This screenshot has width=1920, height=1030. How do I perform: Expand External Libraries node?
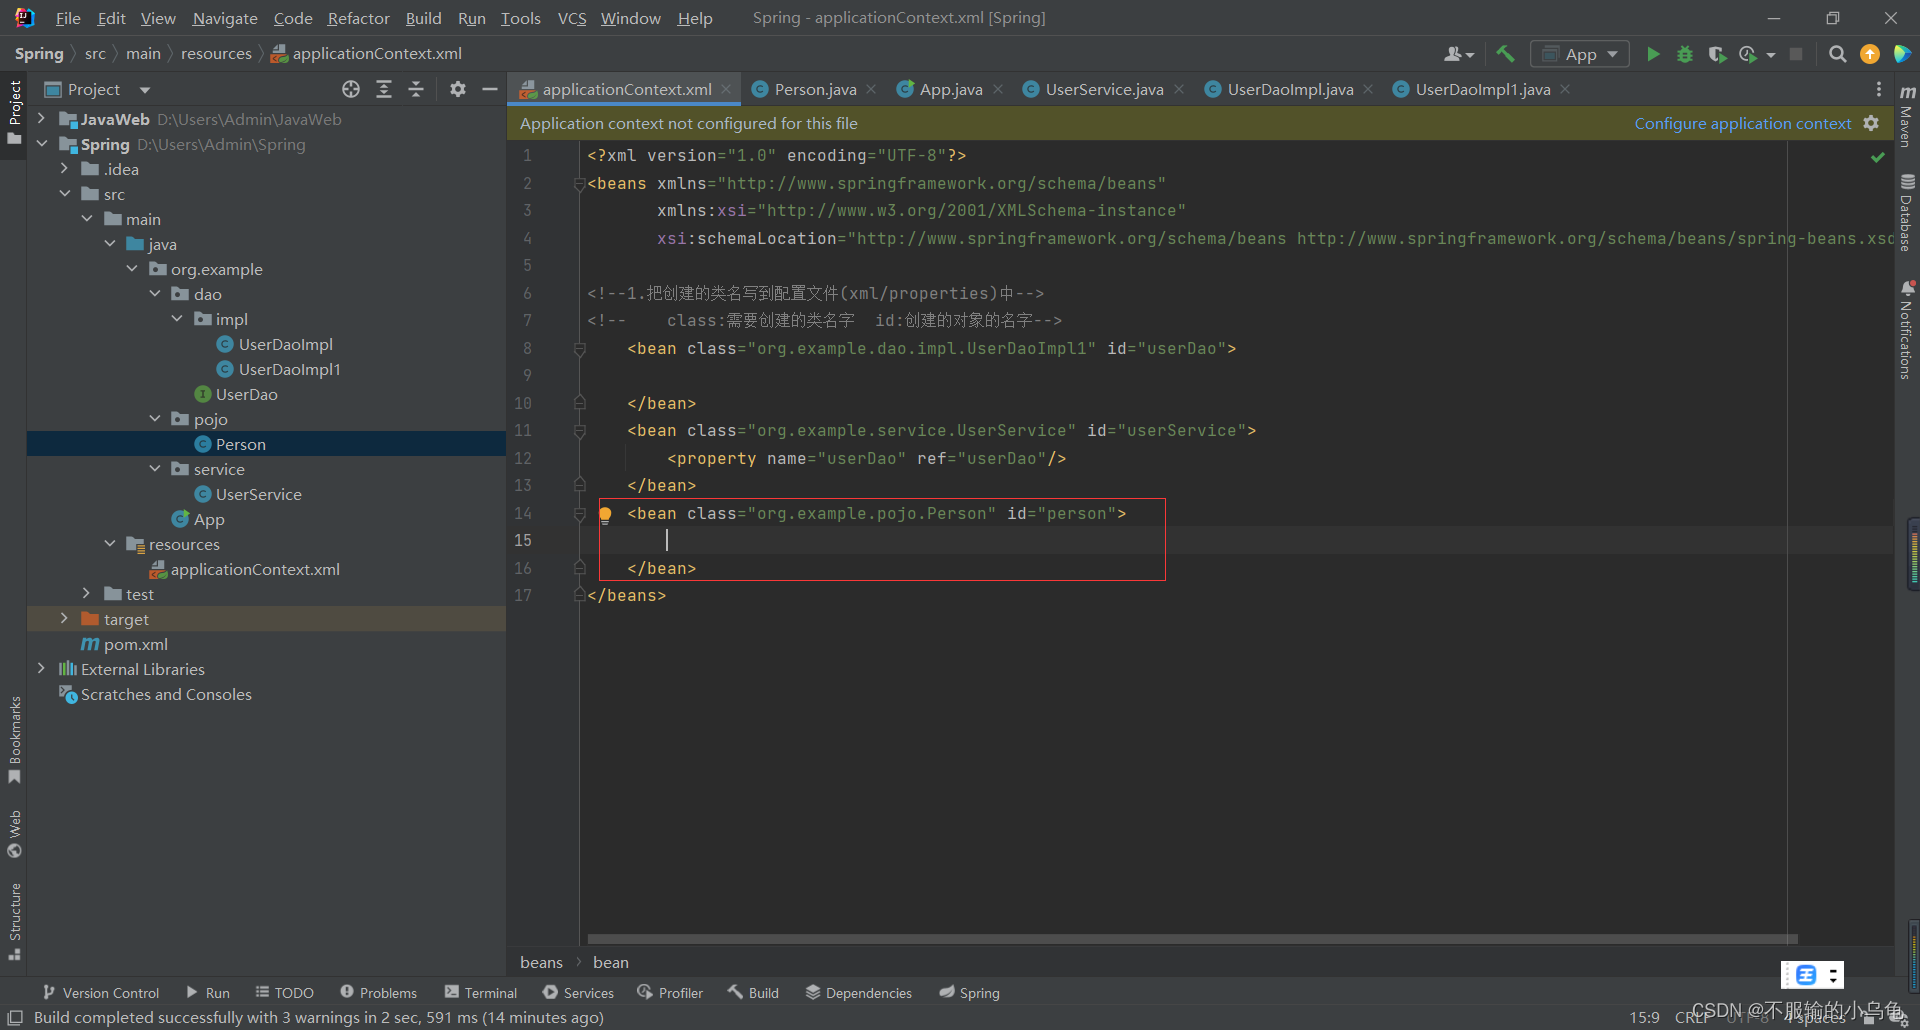(x=41, y=669)
